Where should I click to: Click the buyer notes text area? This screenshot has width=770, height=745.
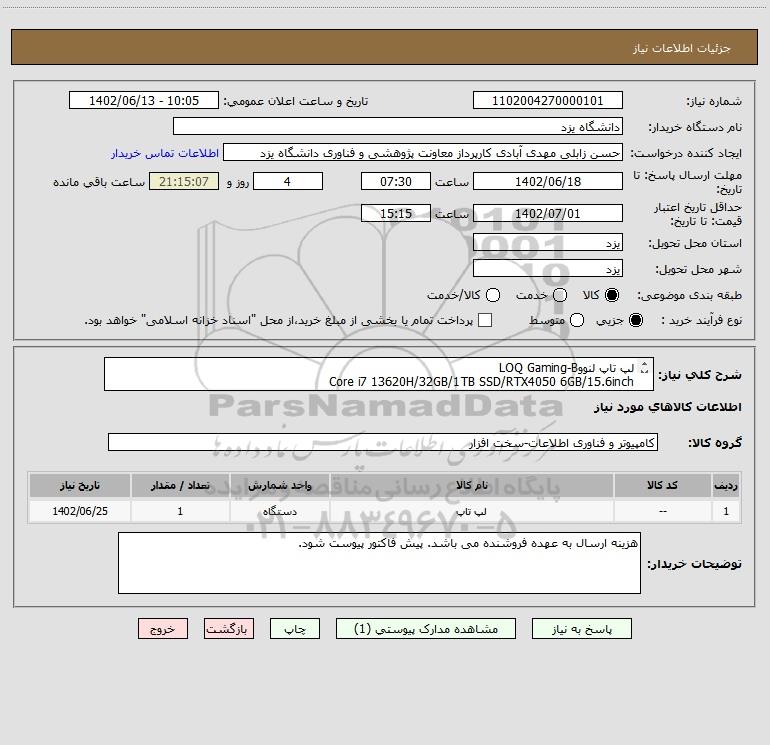point(379,563)
